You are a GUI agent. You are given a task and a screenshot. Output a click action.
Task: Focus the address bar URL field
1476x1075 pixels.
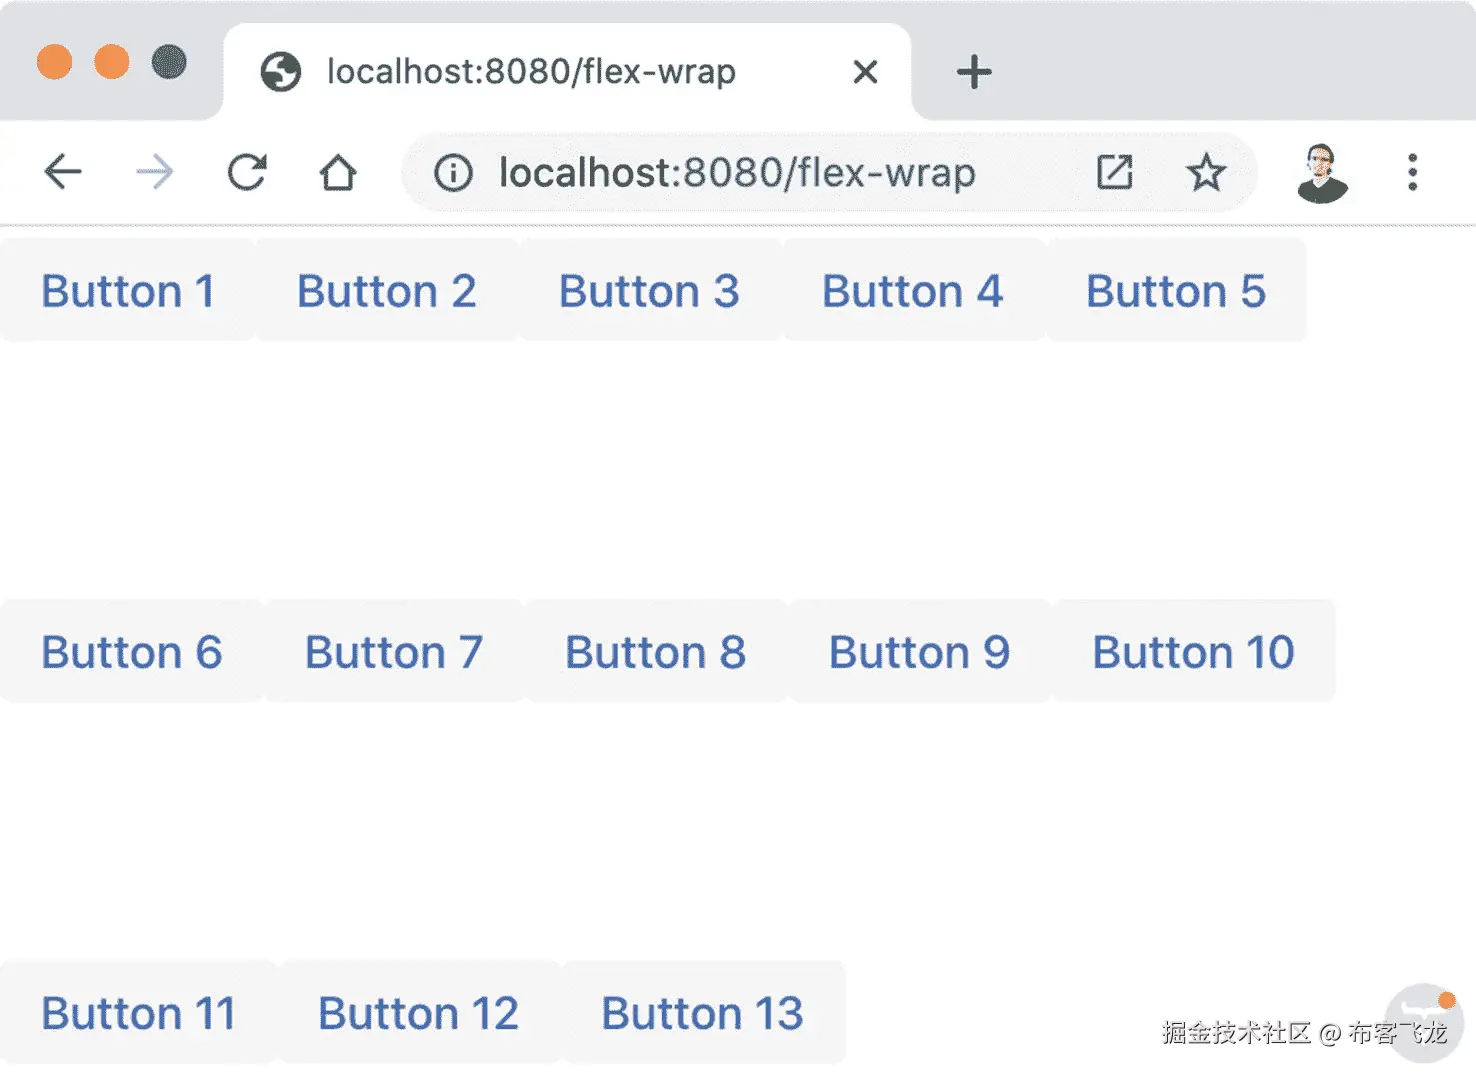737,173
